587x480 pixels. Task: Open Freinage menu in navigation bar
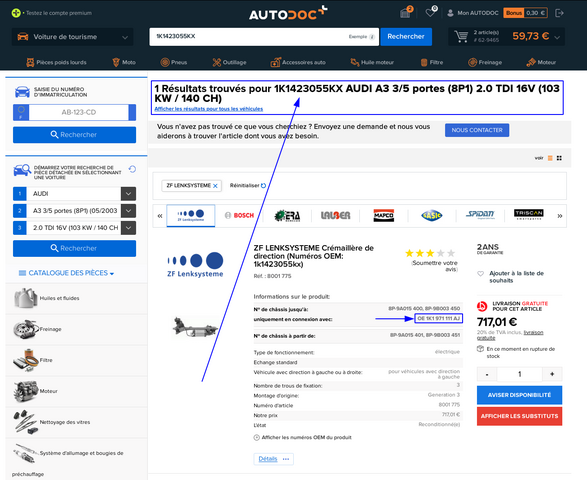click(x=485, y=62)
